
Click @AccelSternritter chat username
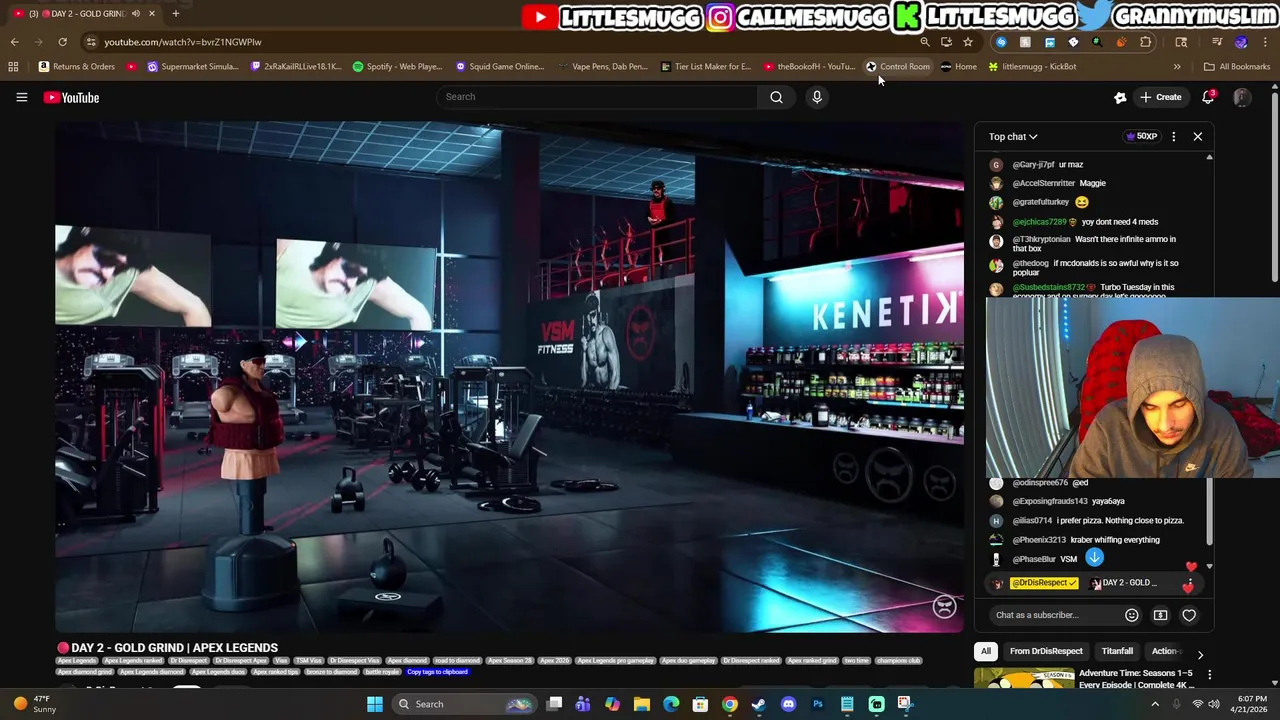pyautogui.click(x=1043, y=183)
